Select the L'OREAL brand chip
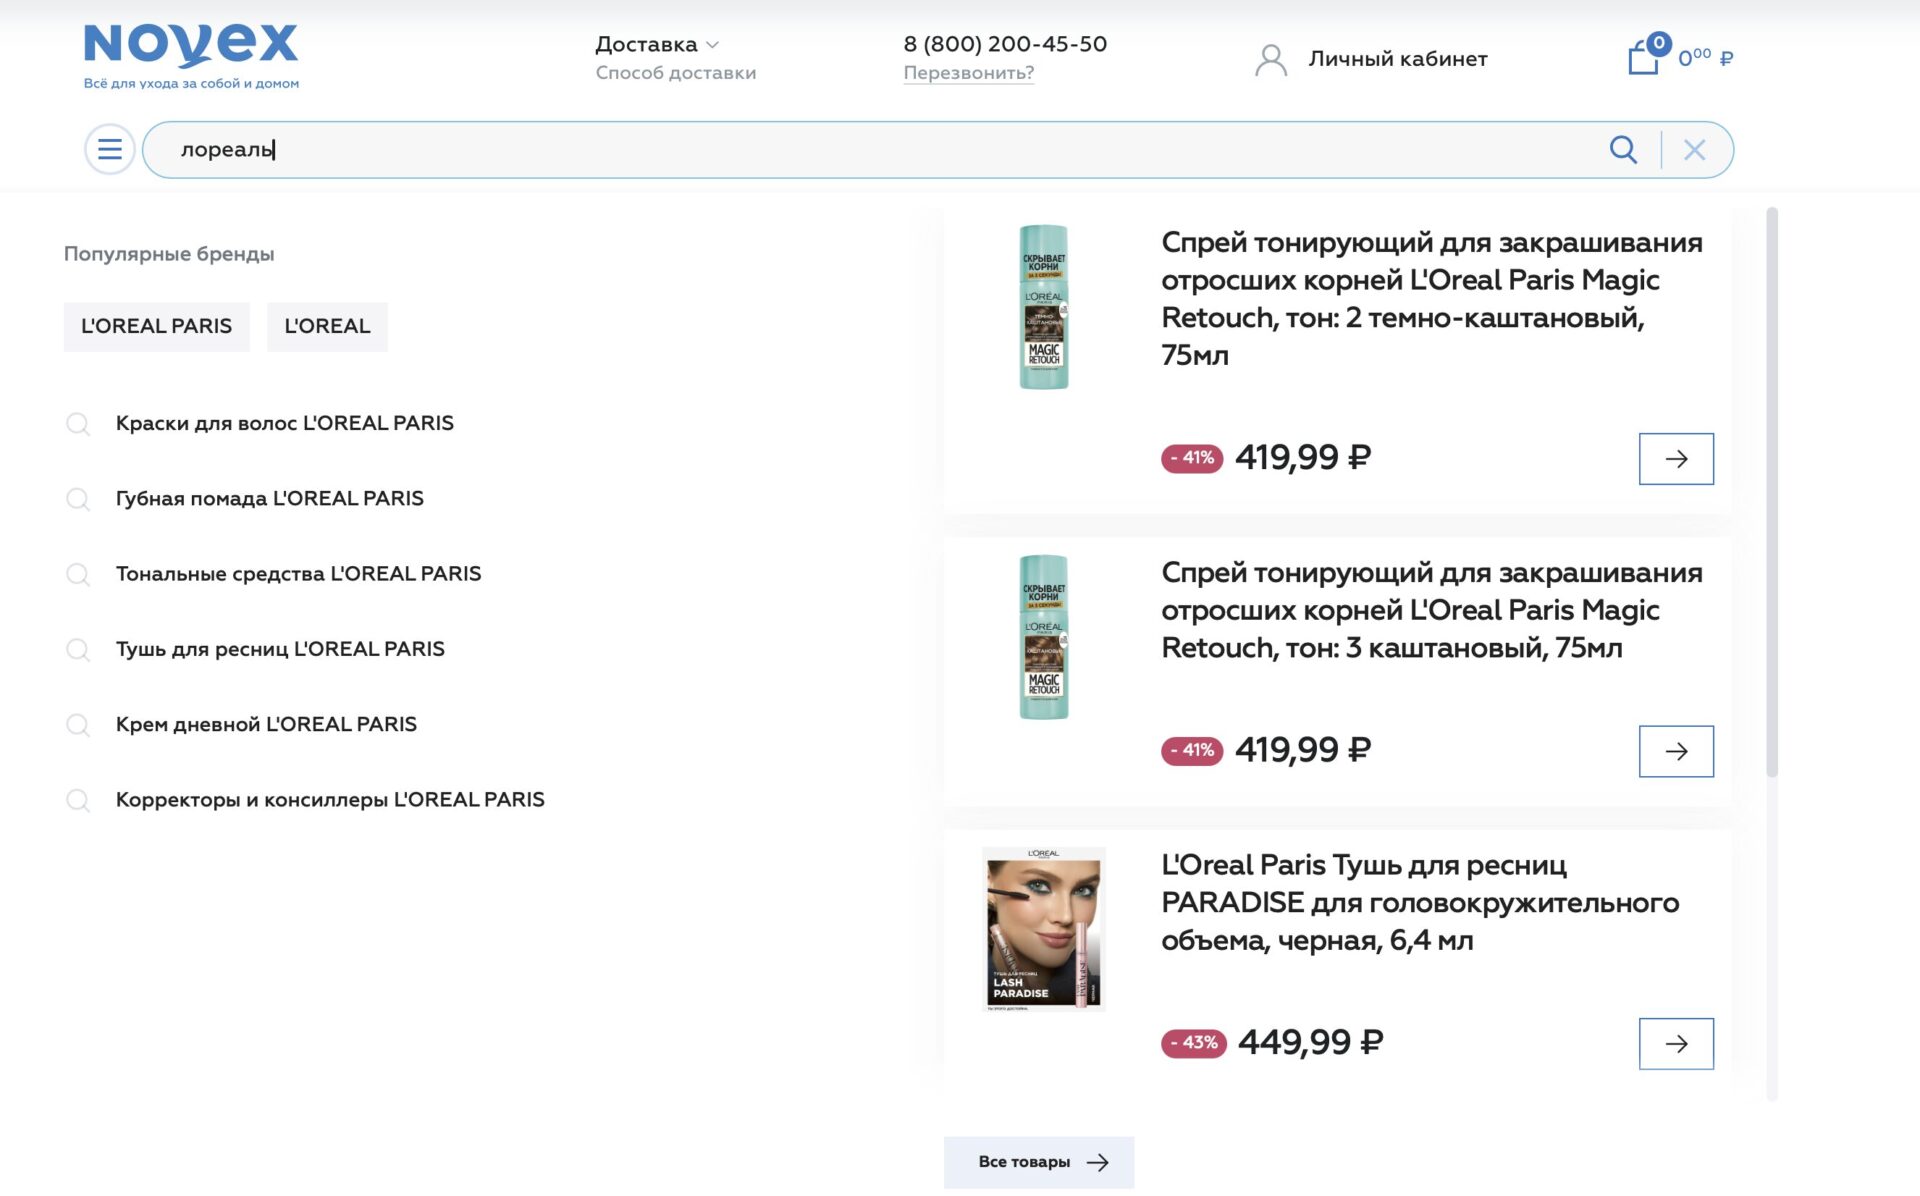This screenshot has width=1920, height=1196. coord(327,327)
